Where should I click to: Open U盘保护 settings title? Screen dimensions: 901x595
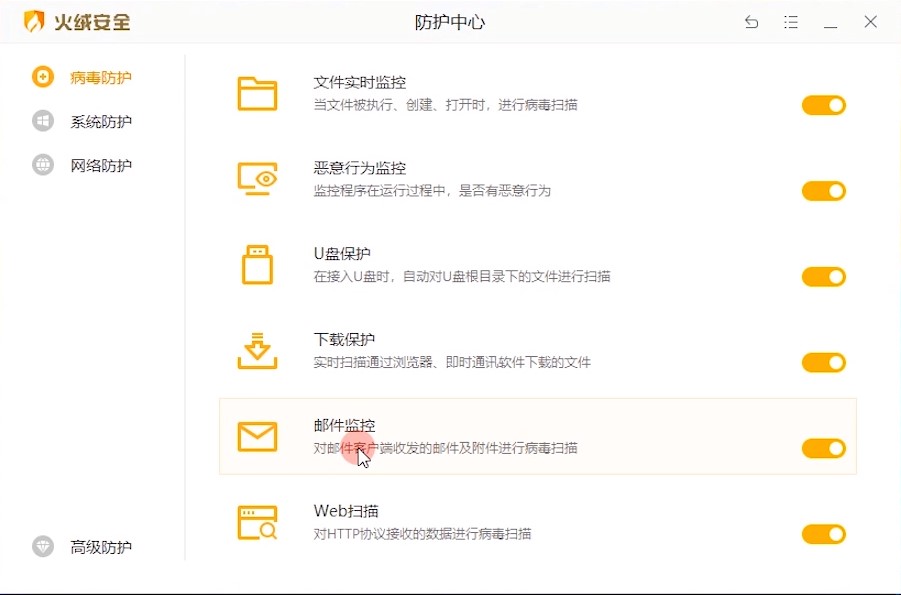pos(342,254)
